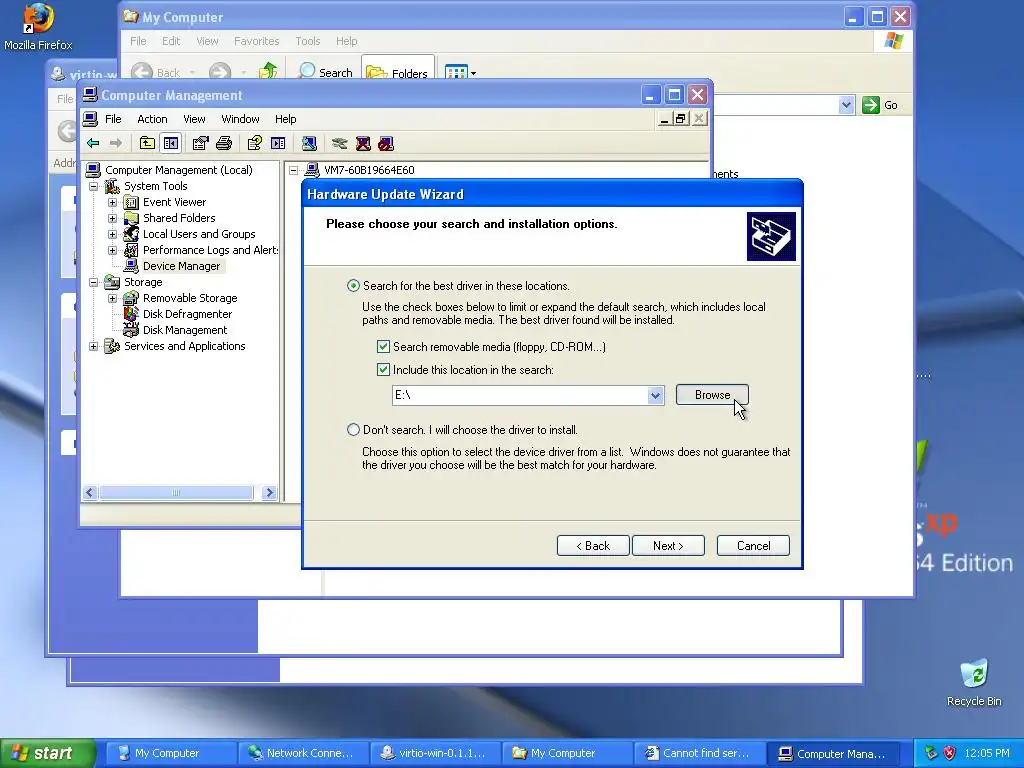The width and height of the screenshot is (1024, 768).
Task: Collapse the Storage tree node
Action: (x=94, y=282)
